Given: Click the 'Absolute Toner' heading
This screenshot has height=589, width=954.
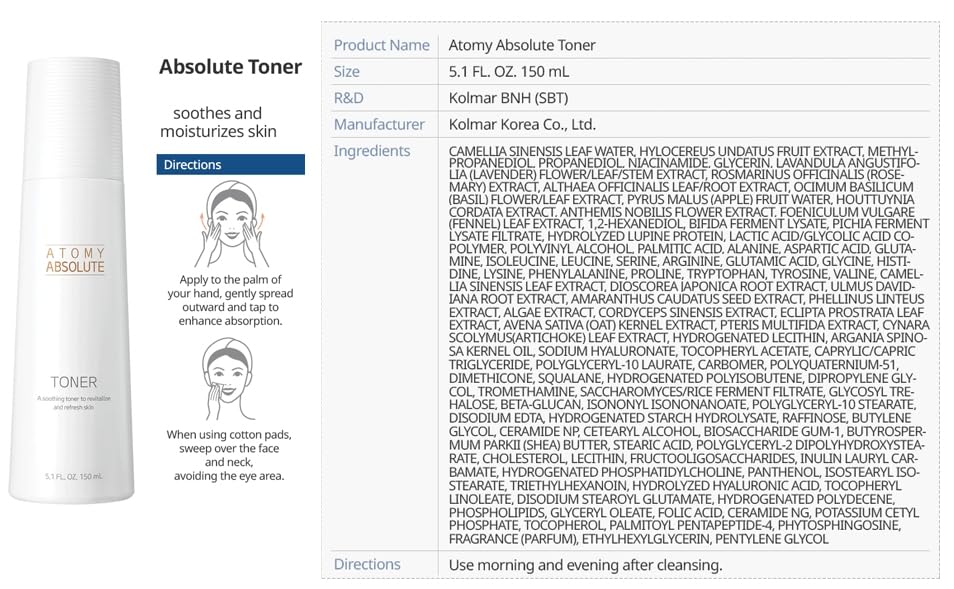Looking at the screenshot, I should [230, 67].
